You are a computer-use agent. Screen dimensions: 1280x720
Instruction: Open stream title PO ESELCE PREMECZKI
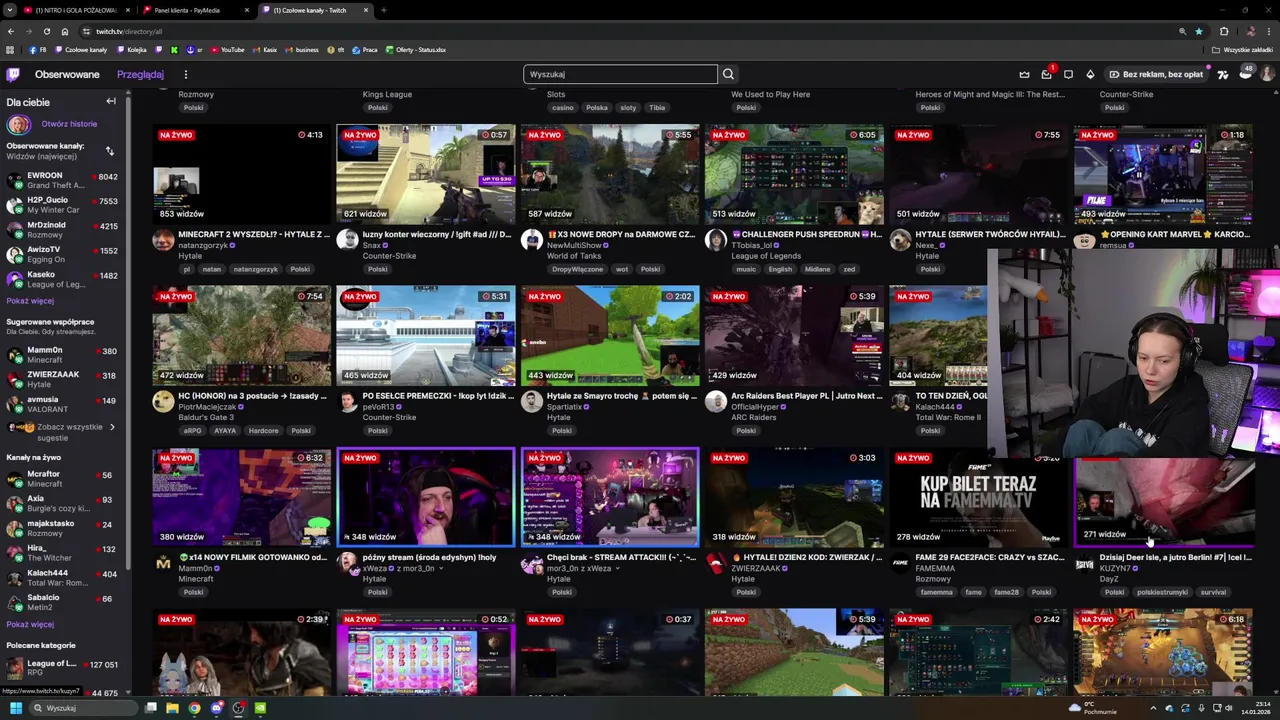pyautogui.click(x=438, y=396)
